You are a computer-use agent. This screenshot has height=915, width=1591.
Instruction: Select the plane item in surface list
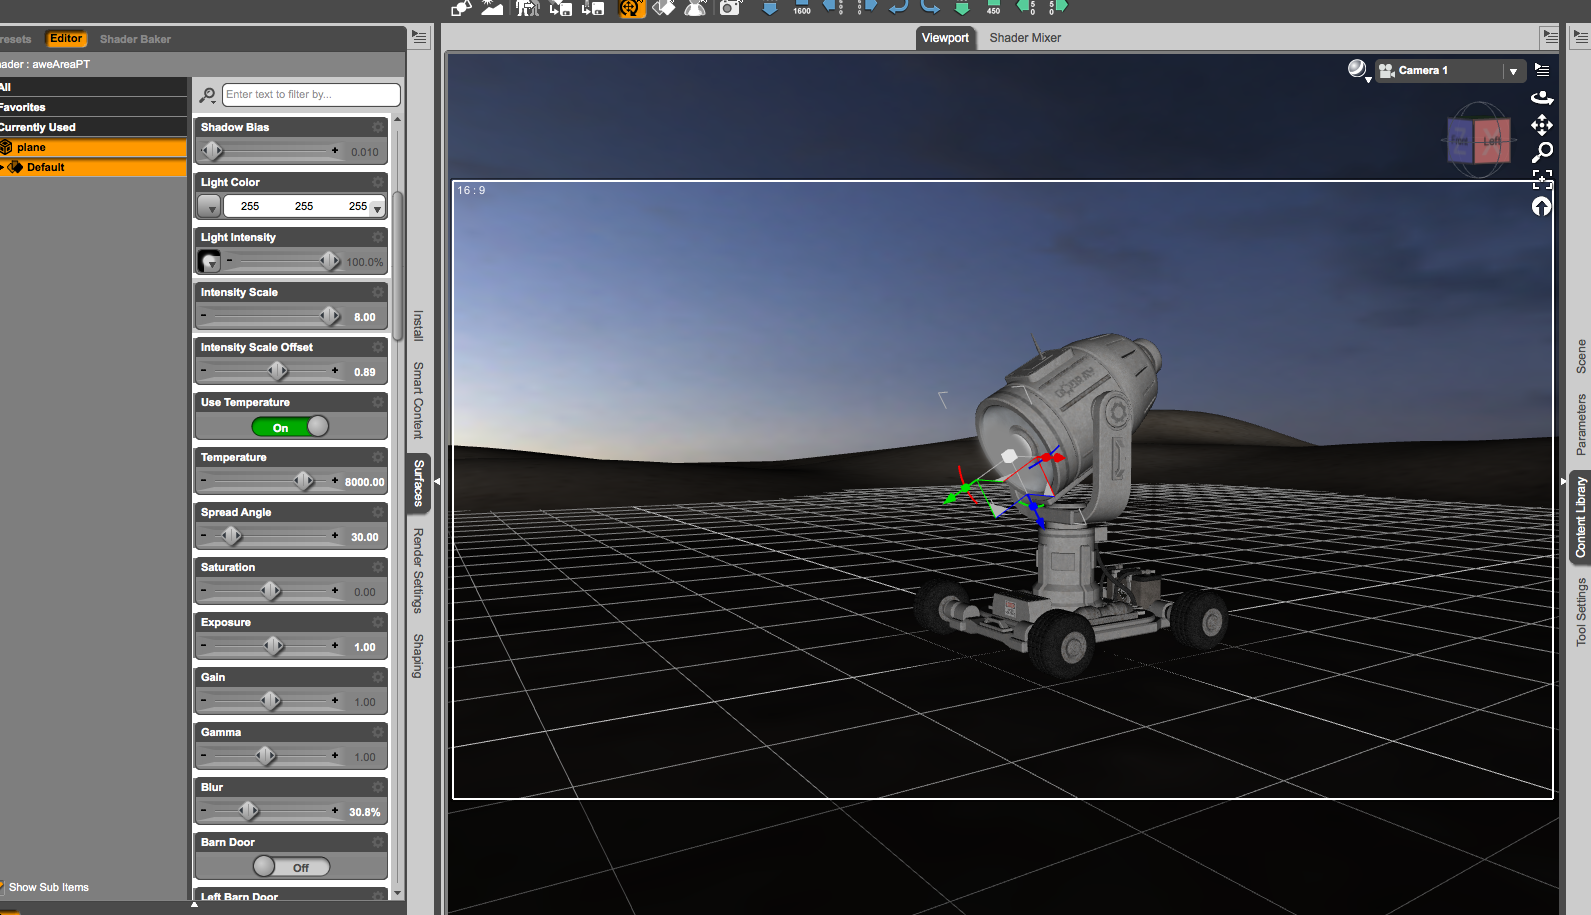93,147
